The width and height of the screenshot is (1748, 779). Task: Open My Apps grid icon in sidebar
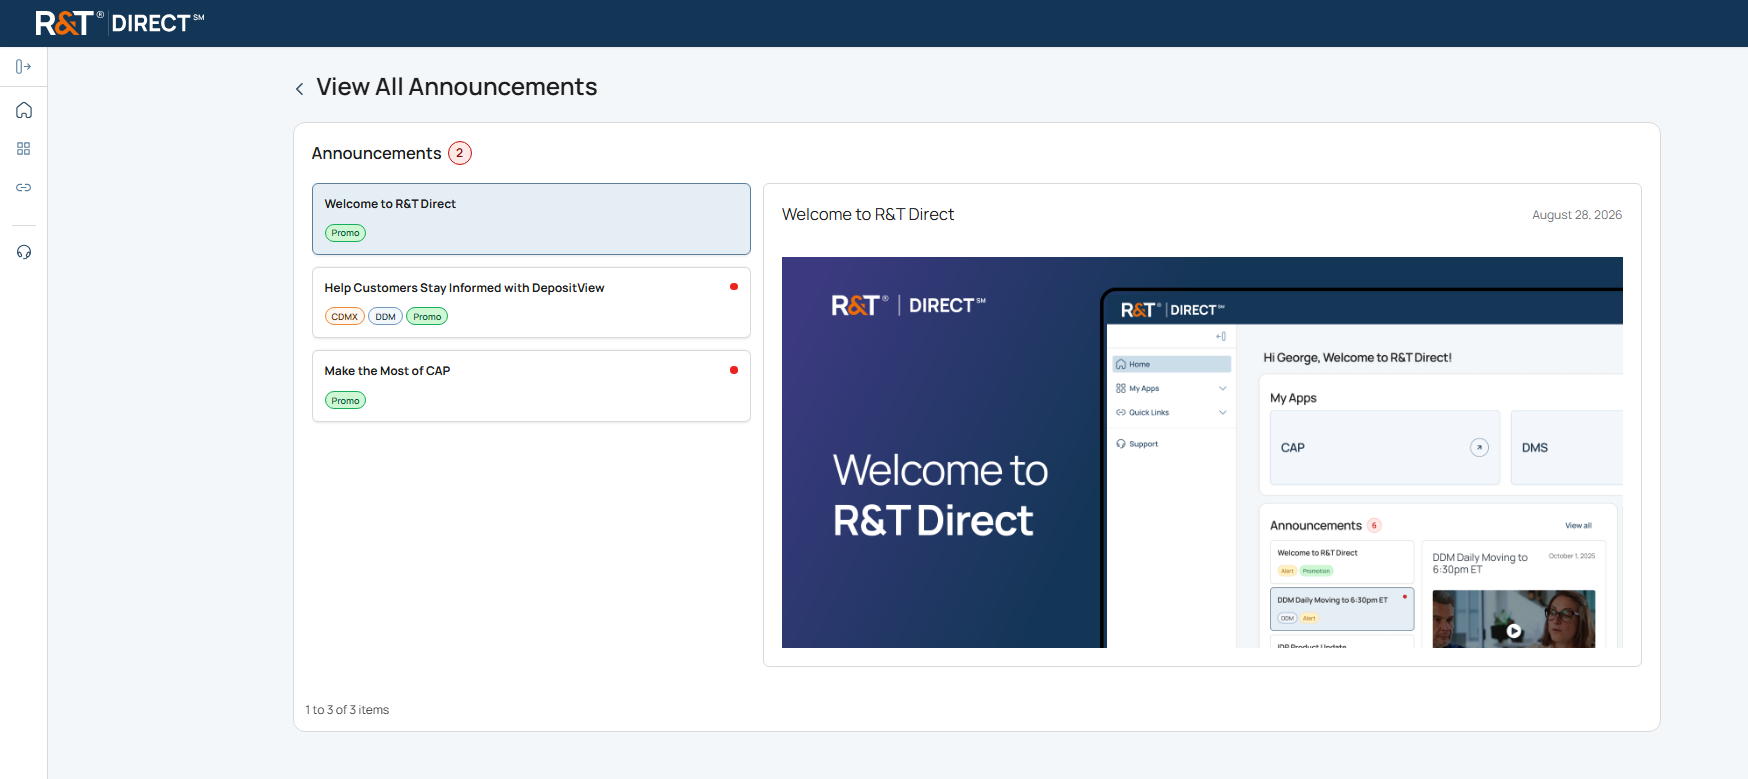(x=24, y=149)
